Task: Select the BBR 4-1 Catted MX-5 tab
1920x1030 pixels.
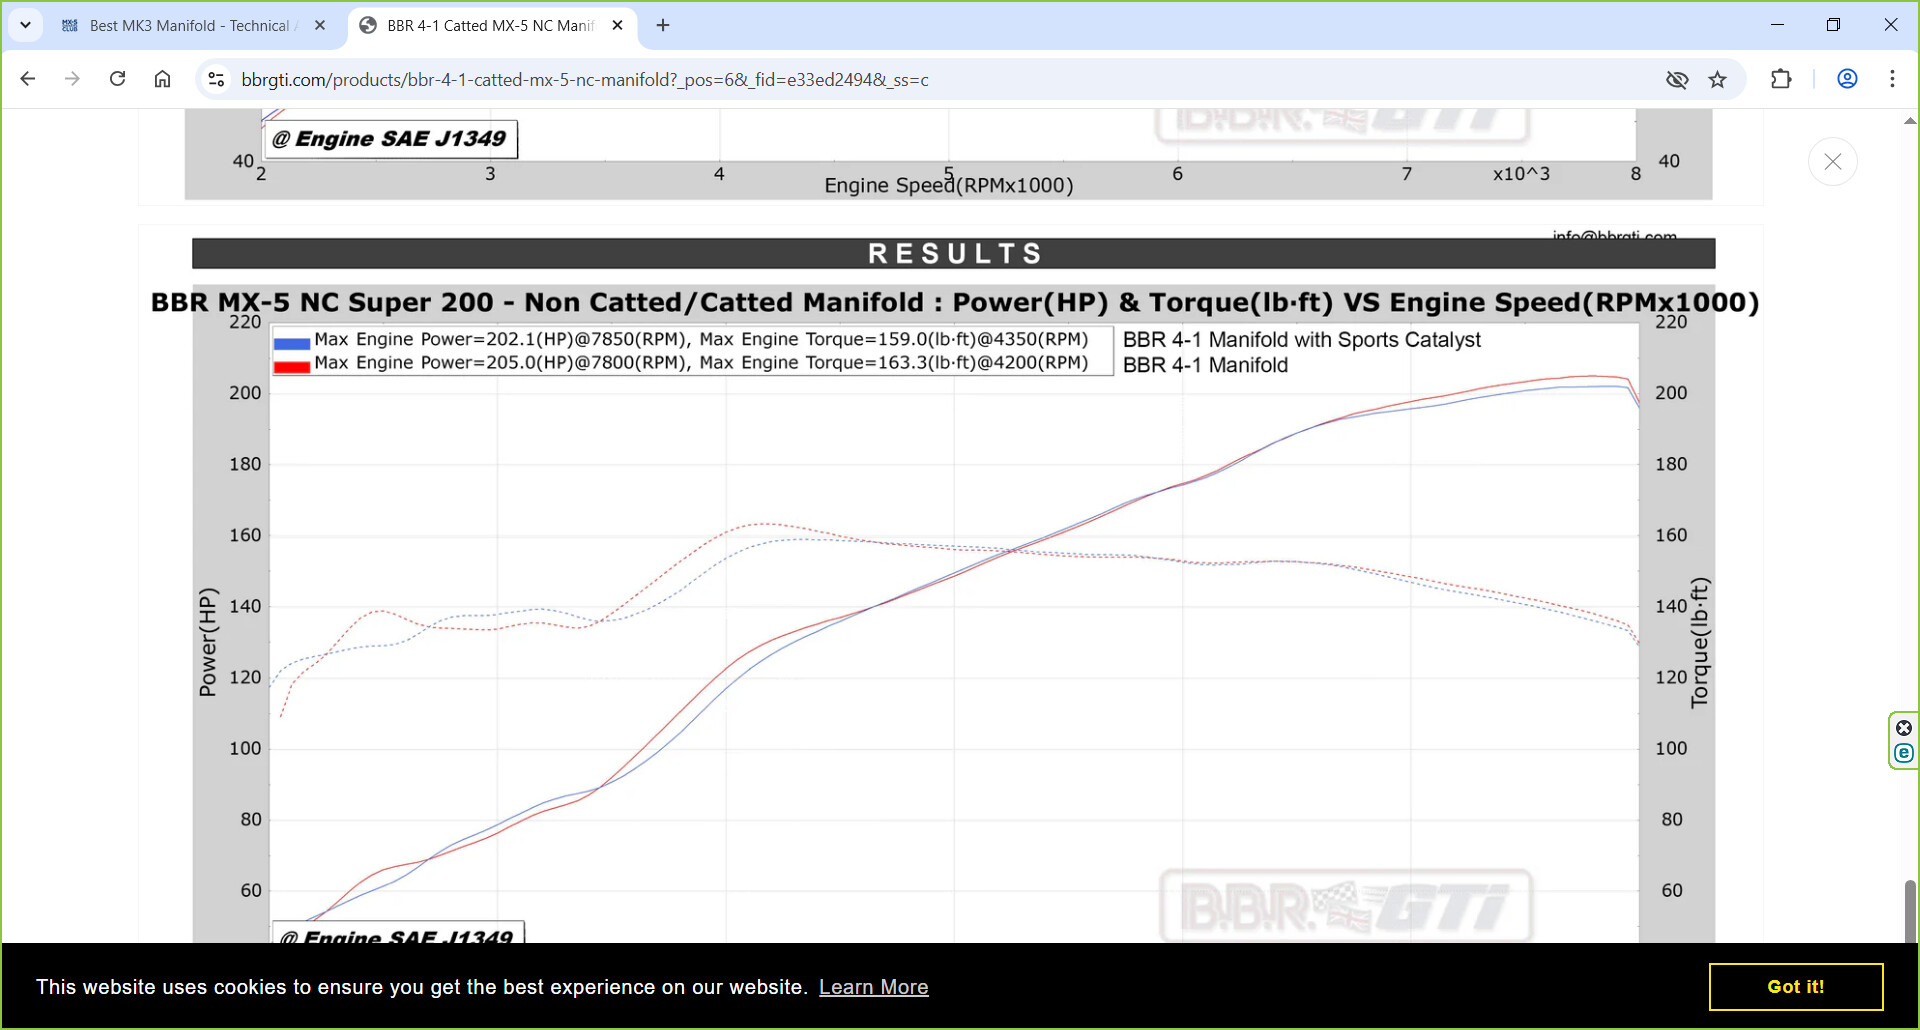Action: [x=490, y=25]
